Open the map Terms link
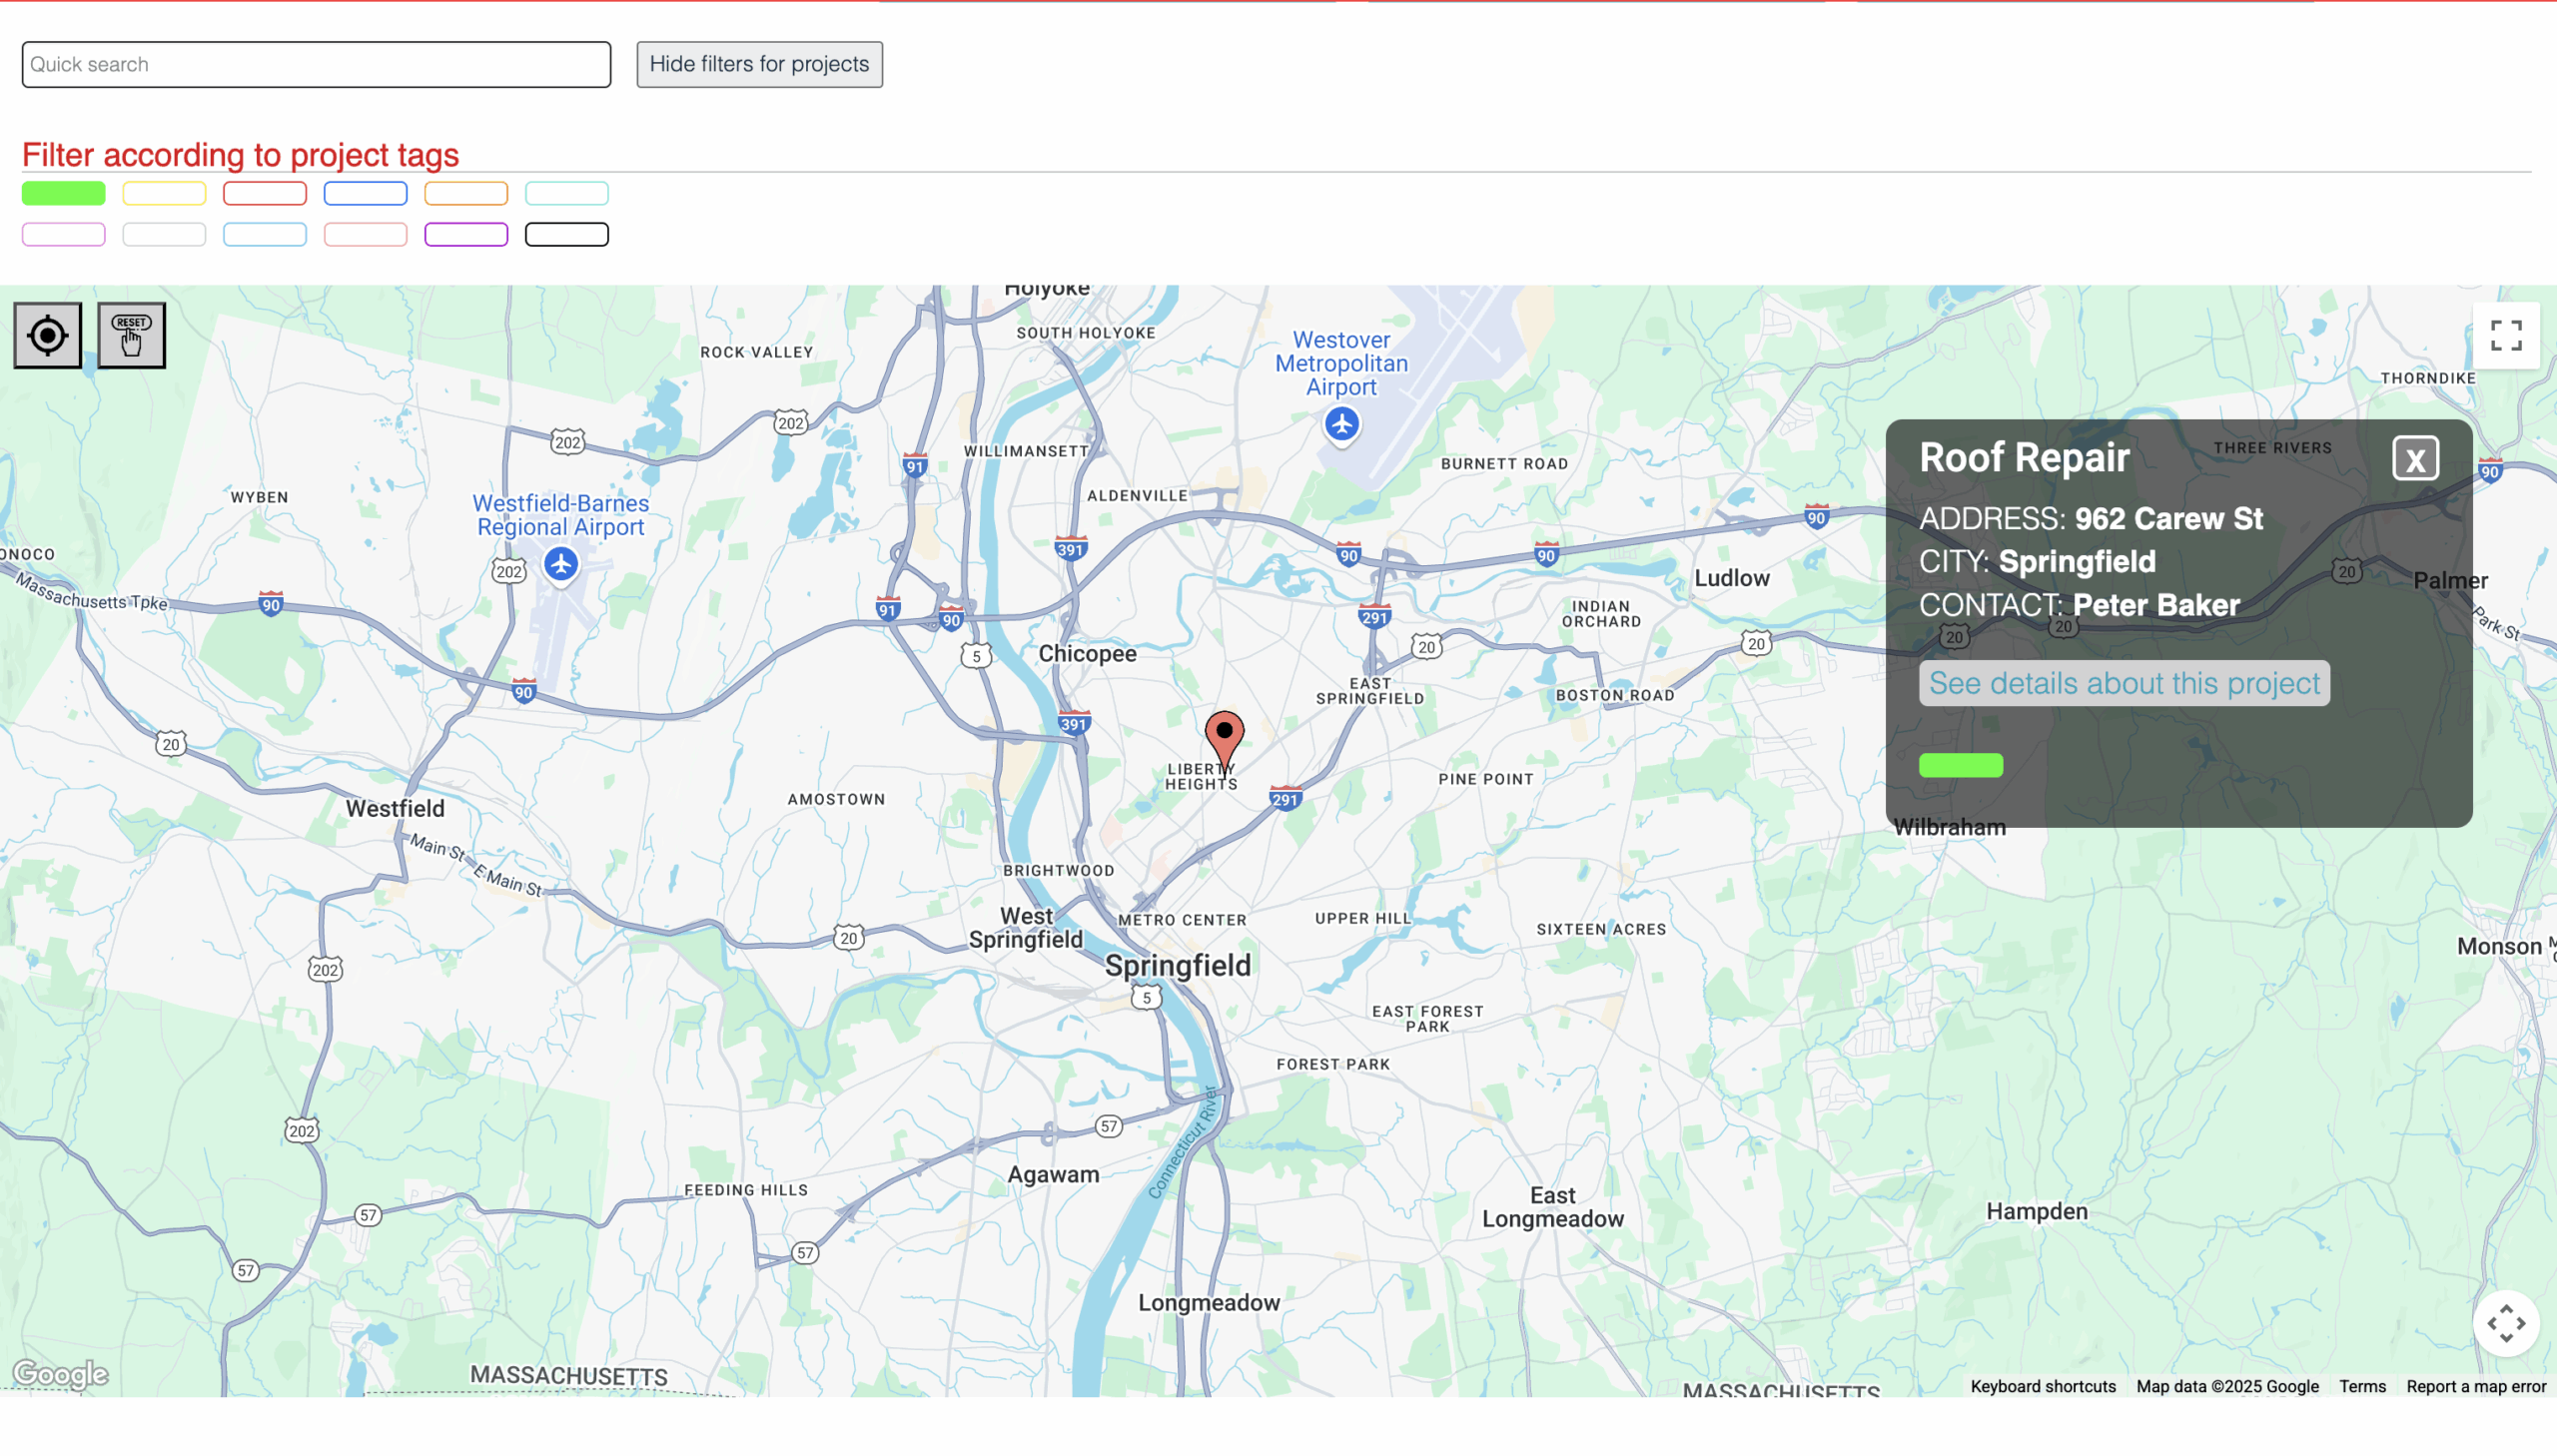2557x1456 pixels. [2361, 1386]
